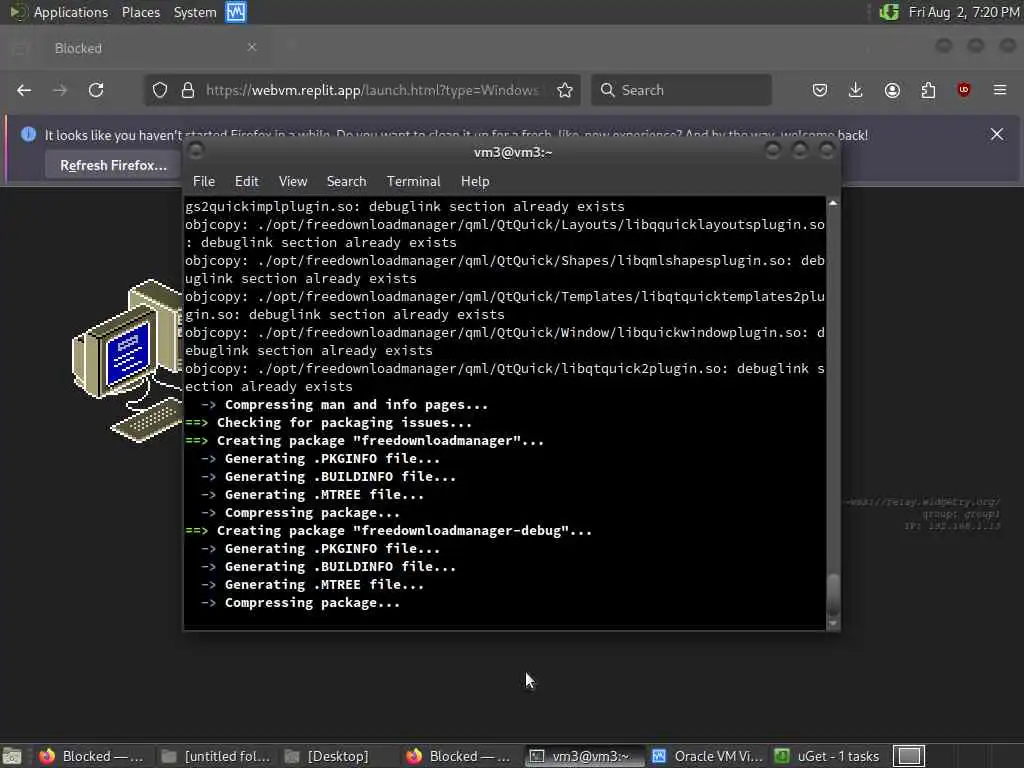Go back in Firefox

(x=24, y=90)
